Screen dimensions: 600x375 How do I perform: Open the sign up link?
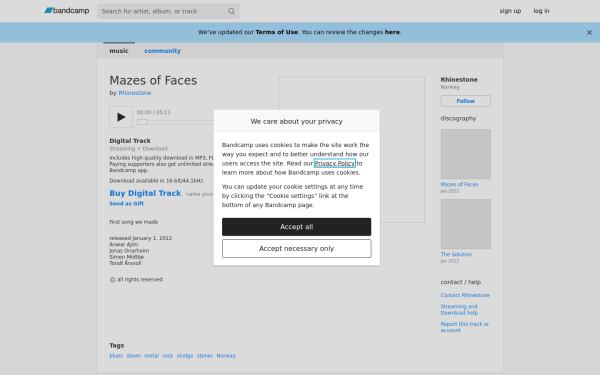[x=510, y=11]
